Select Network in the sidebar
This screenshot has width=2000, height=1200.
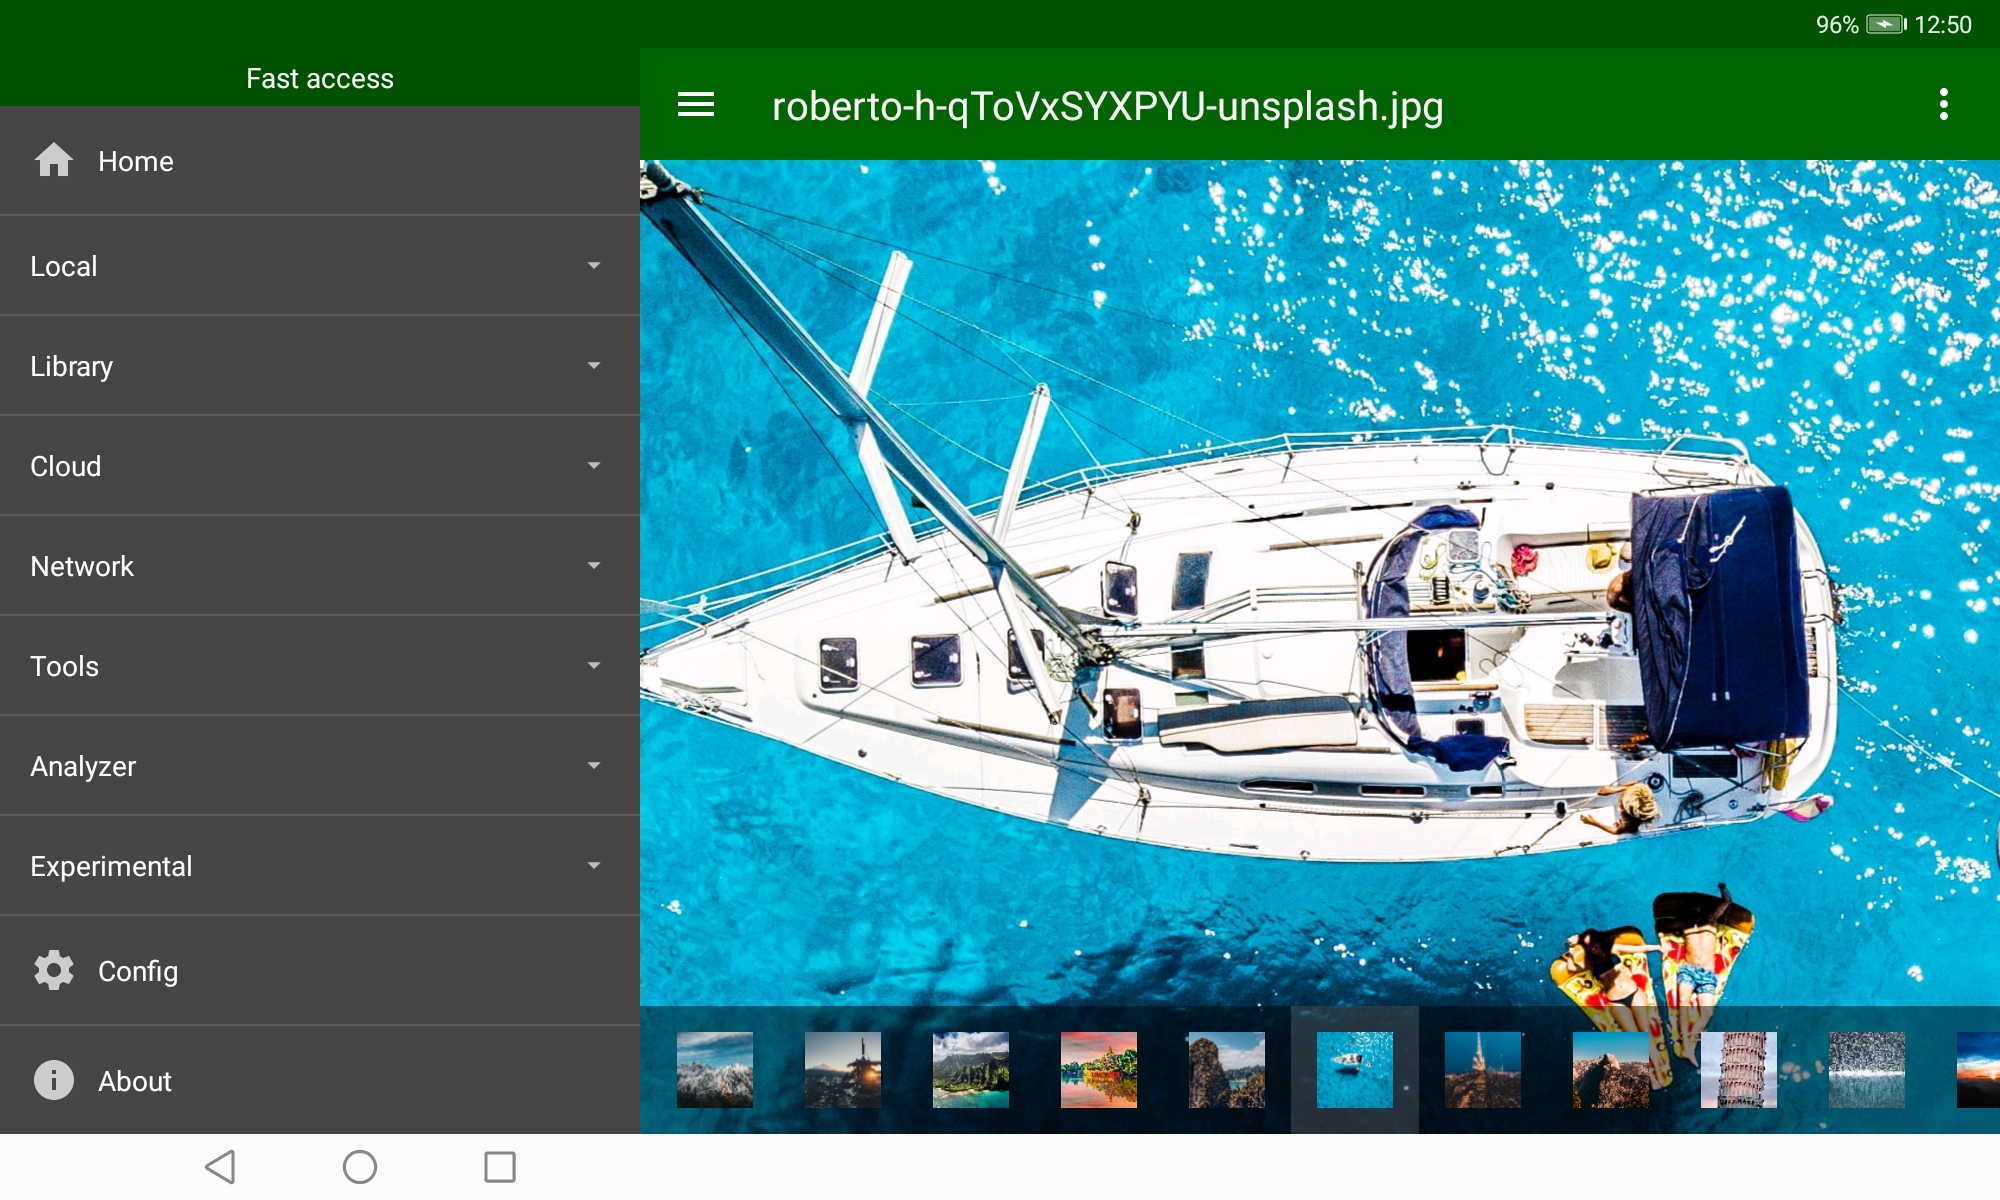pos(320,566)
